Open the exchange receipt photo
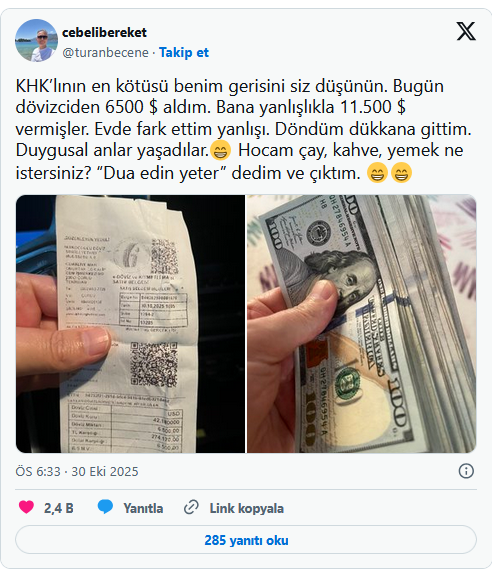The height and width of the screenshot is (580, 501). click(130, 324)
